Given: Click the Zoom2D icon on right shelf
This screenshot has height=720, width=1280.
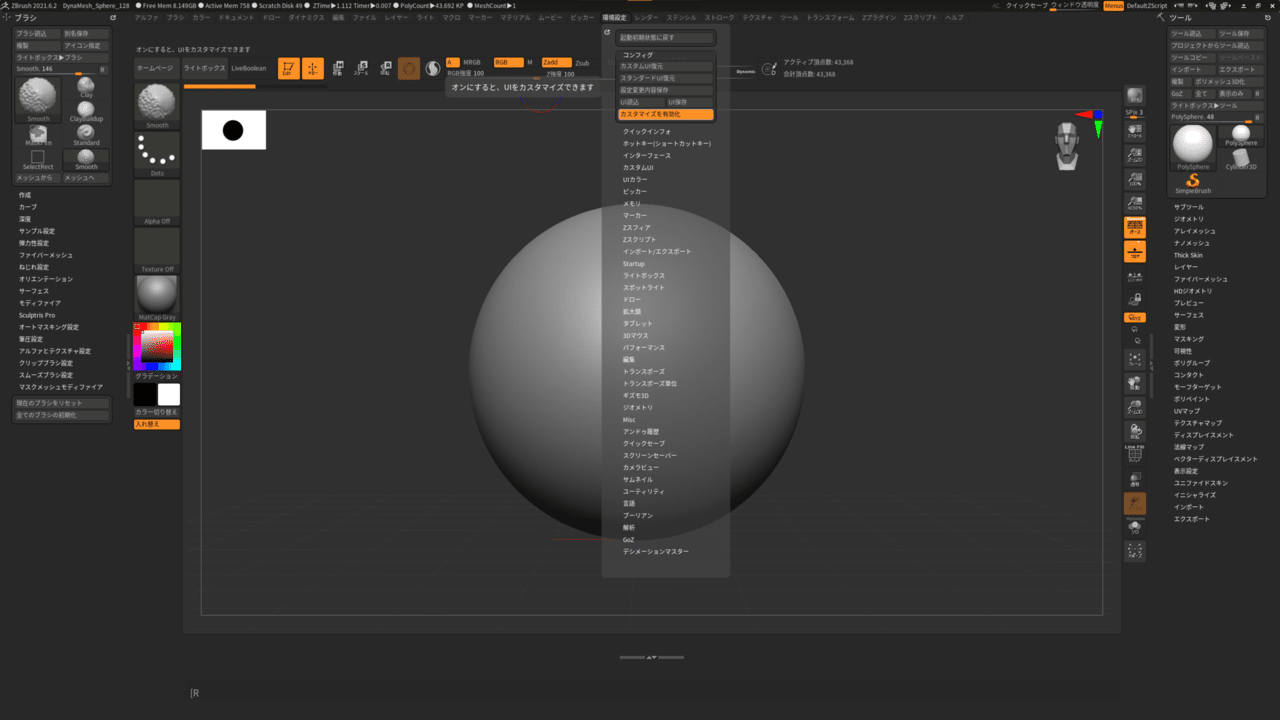Looking at the screenshot, I should pos(1135,156).
